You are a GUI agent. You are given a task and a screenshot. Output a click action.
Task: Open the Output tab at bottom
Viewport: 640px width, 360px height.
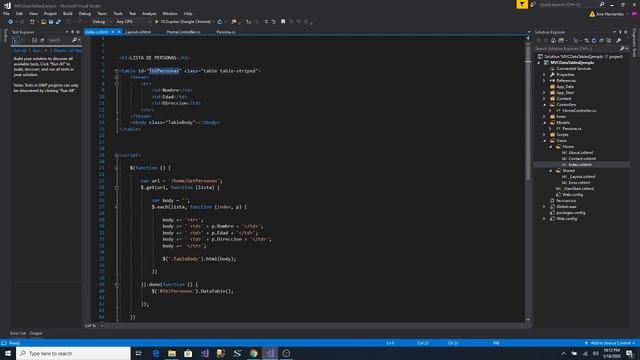tap(36, 333)
